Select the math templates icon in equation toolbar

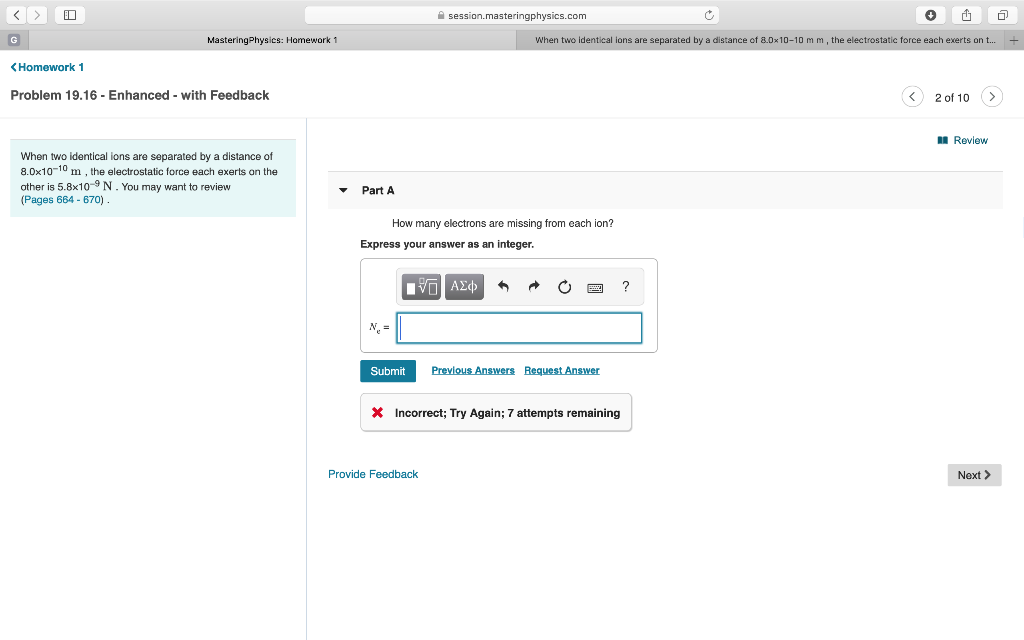click(421, 287)
